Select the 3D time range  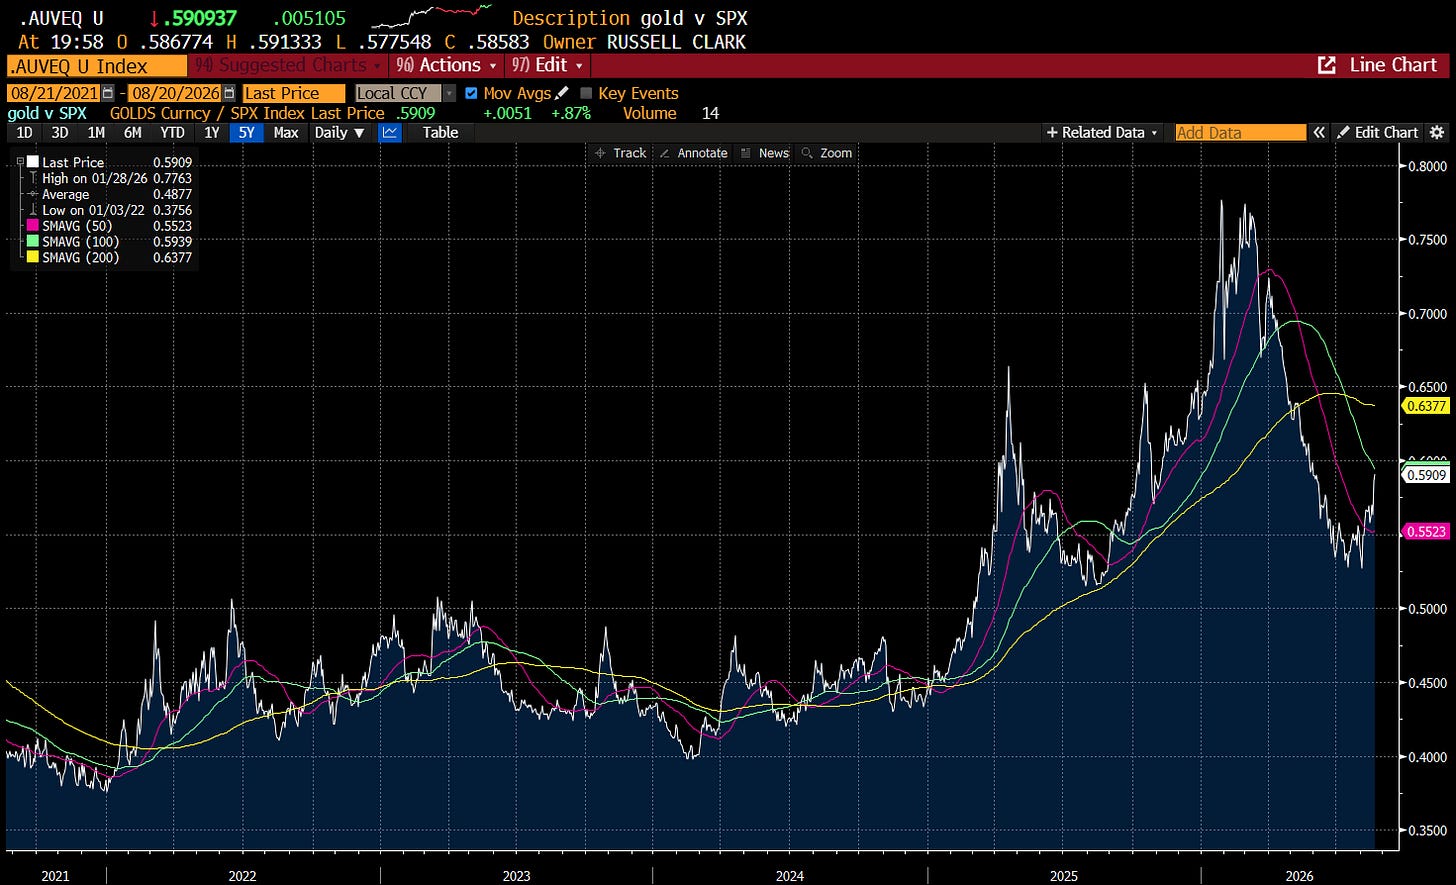[59, 132]
